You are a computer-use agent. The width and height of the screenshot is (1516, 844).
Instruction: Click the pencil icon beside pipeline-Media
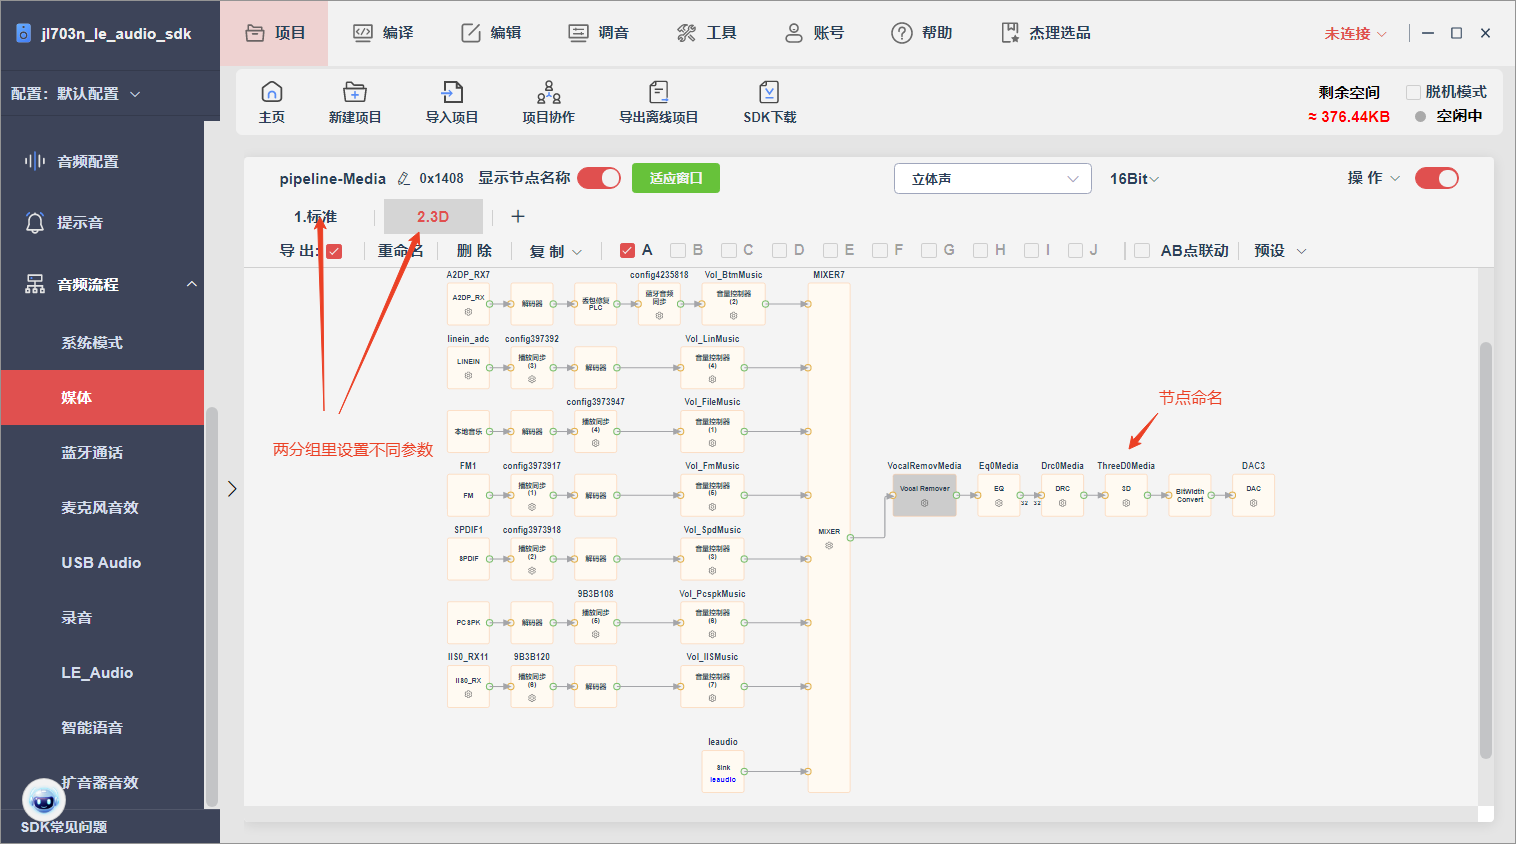click(x=404, y=179)
